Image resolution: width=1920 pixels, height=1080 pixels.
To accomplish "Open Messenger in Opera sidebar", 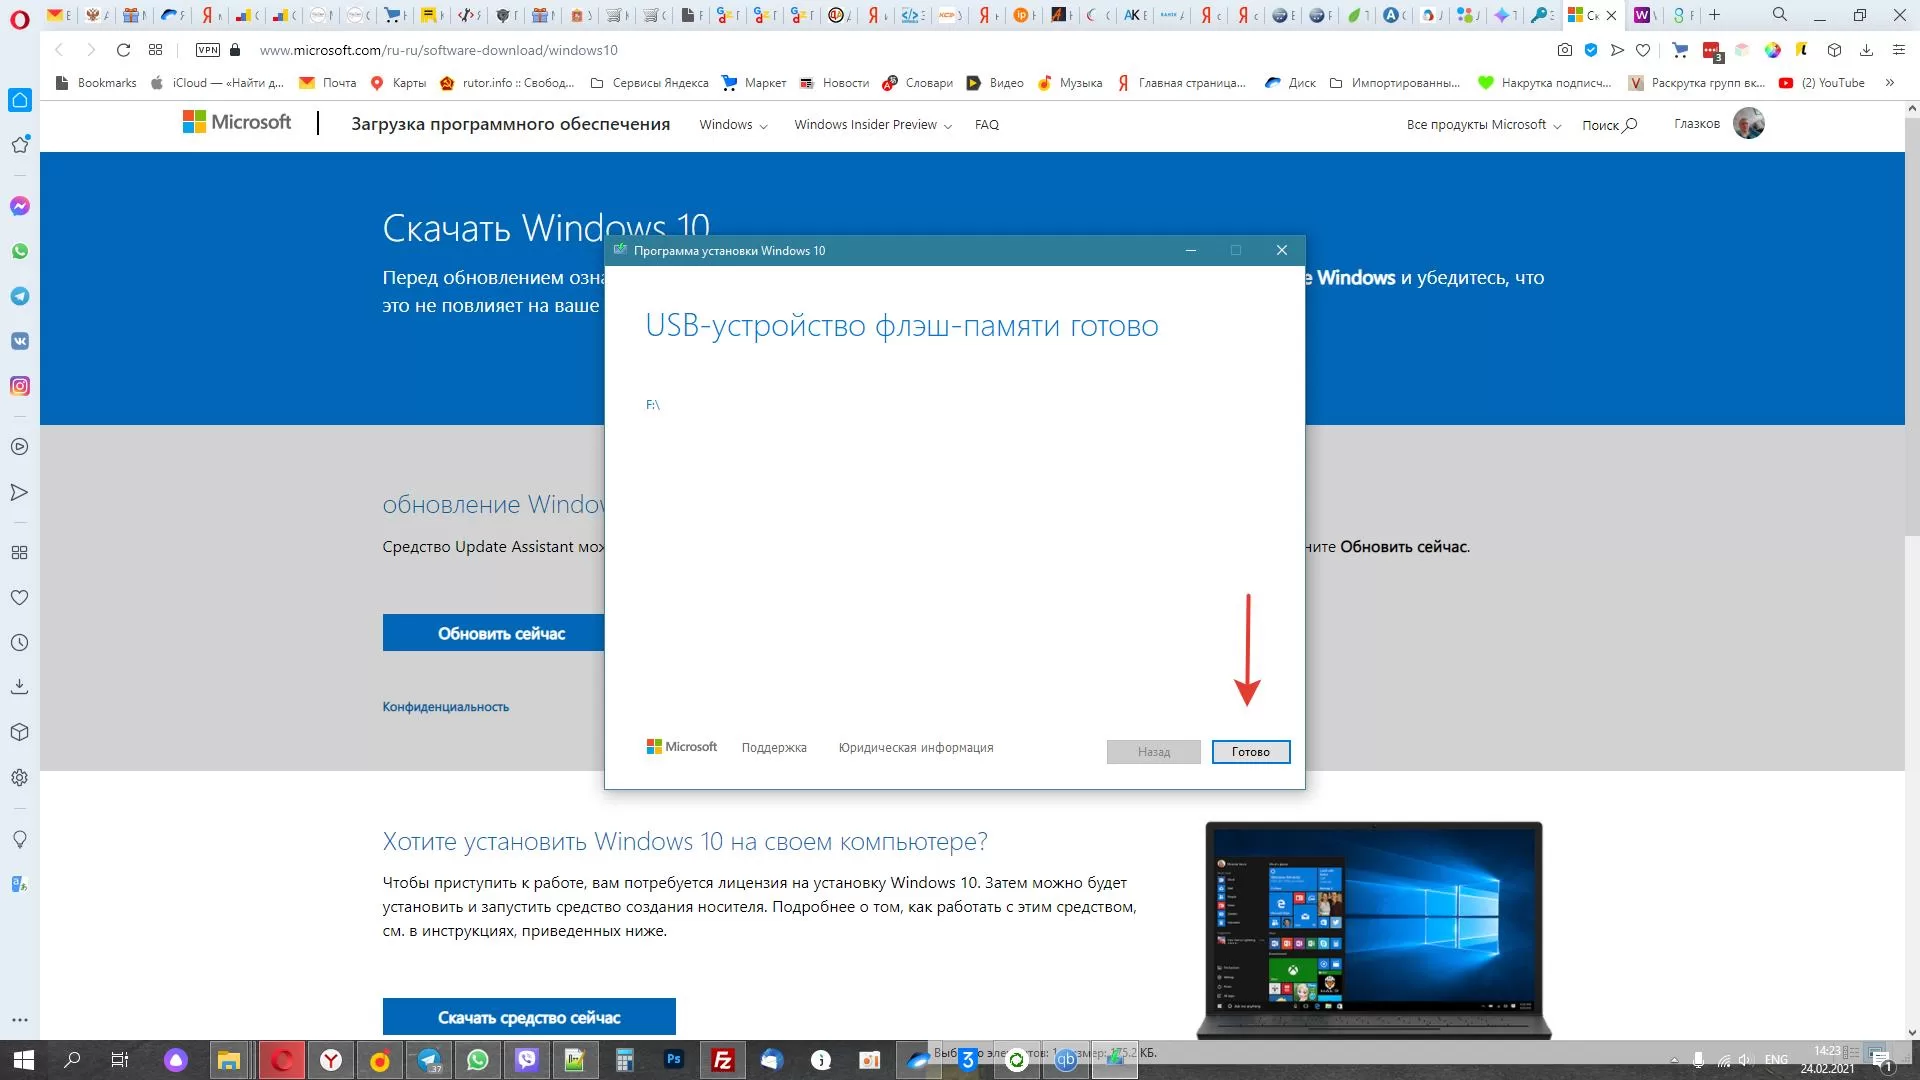I will point(20,206).
